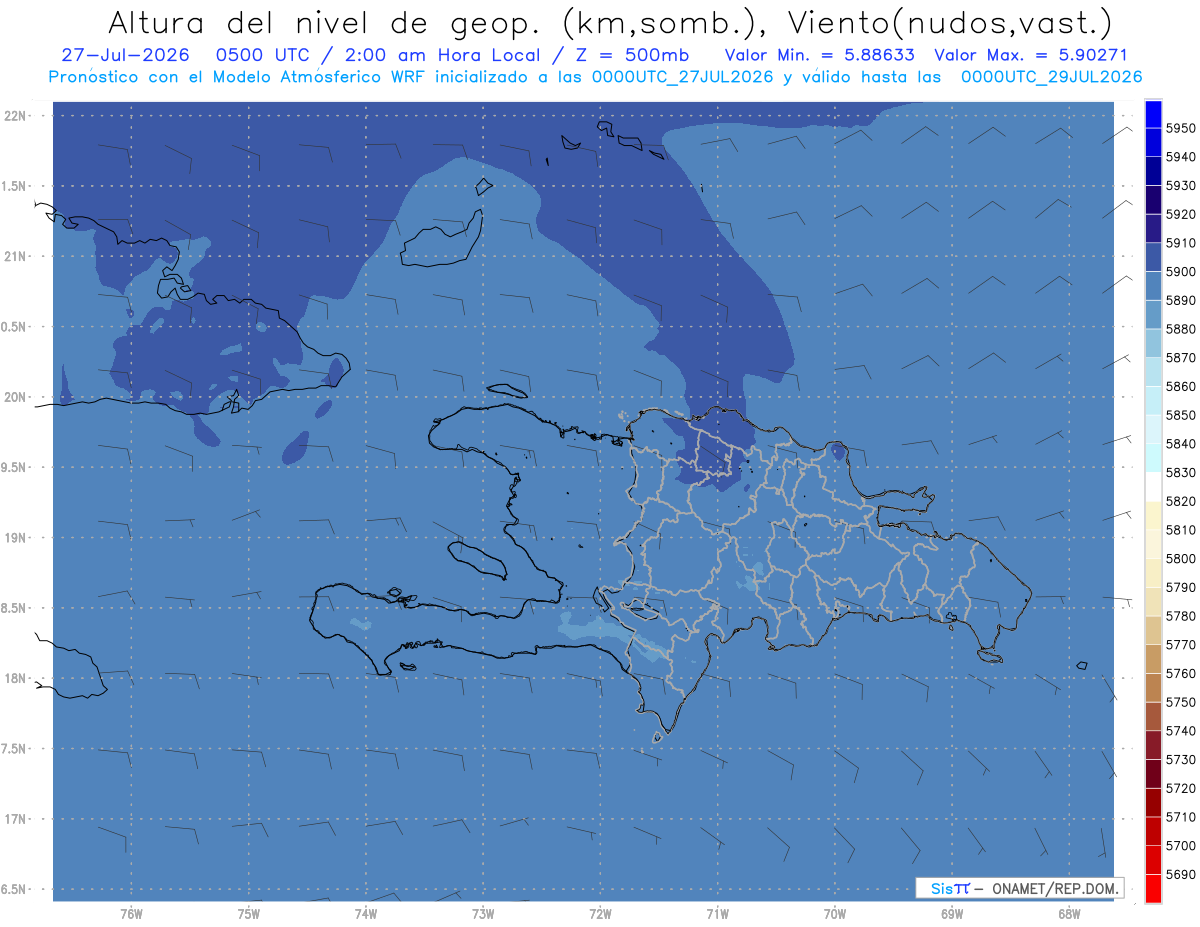Select the 'Valor Min. = 5.88633' text
The height and width of the screenshot is (927, 1200).
click(x=819, y=55)
